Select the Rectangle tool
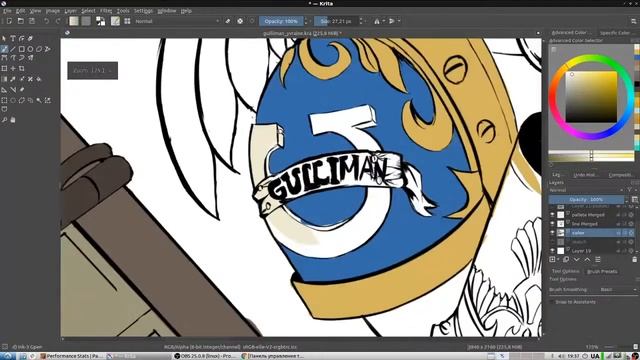 click(22, 49)
